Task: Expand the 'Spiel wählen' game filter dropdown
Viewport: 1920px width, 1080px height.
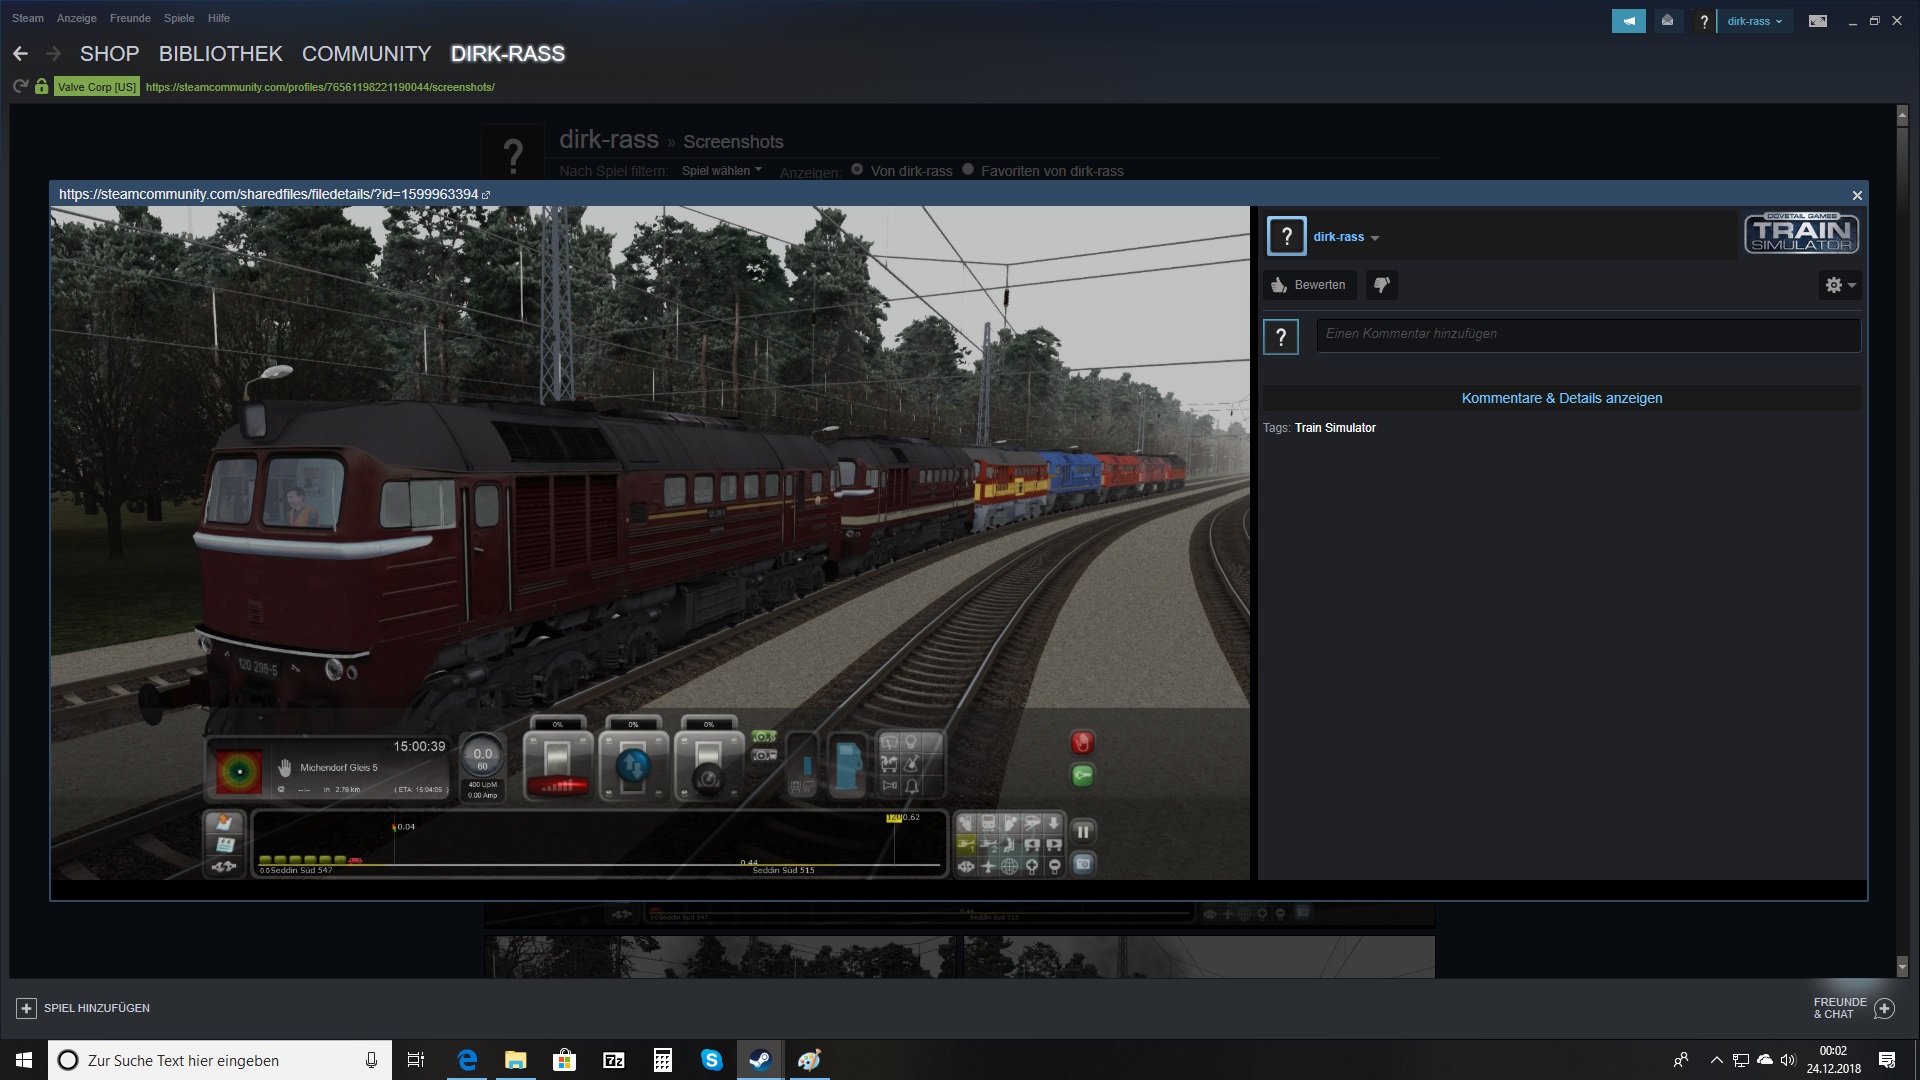Action: (721, 171)
